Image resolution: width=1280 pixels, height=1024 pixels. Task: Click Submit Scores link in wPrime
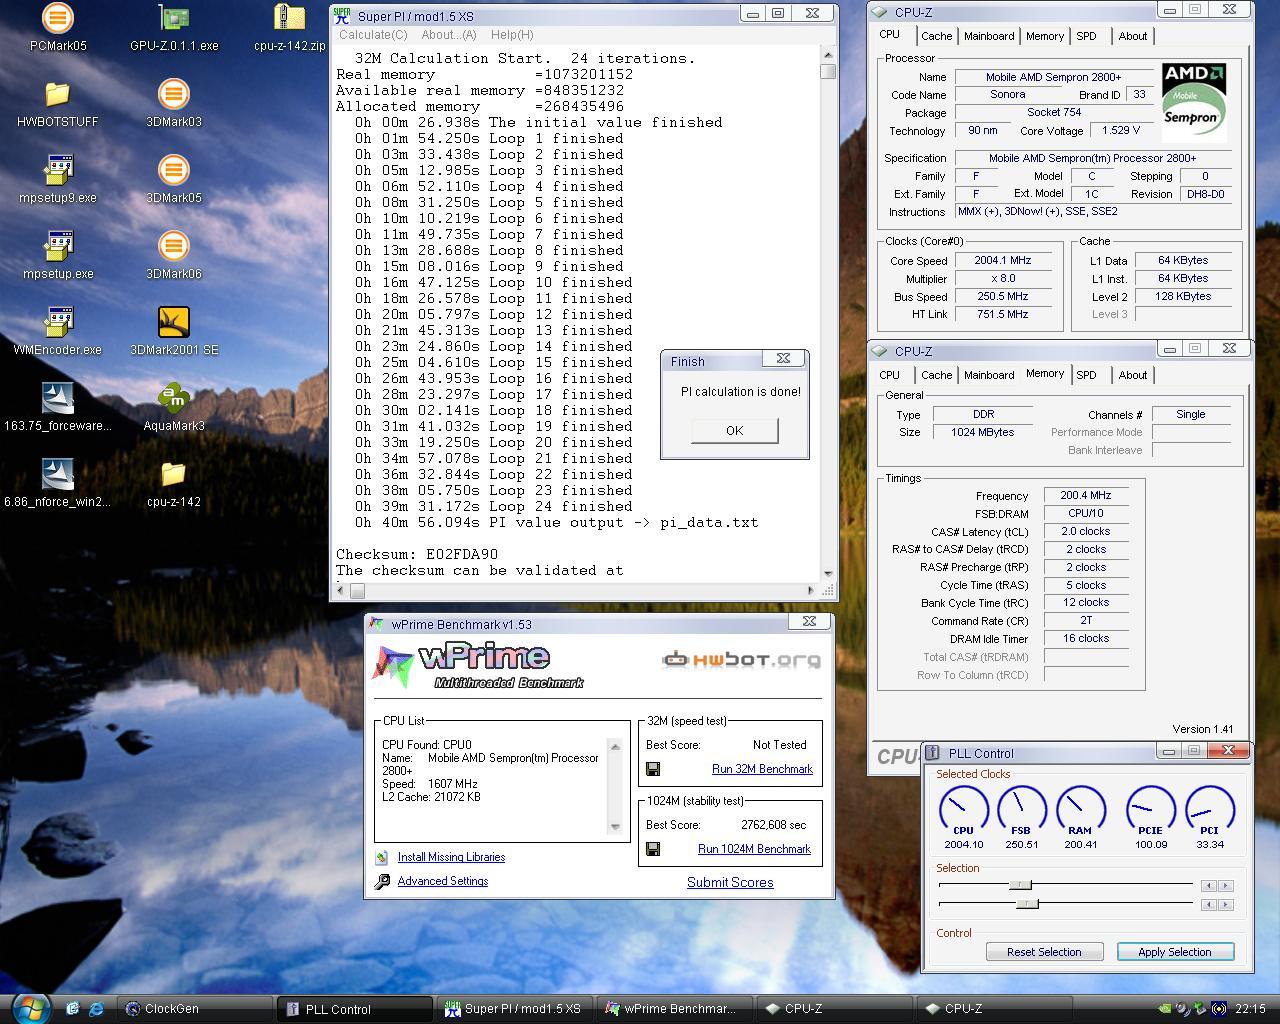tap(730, 882)
